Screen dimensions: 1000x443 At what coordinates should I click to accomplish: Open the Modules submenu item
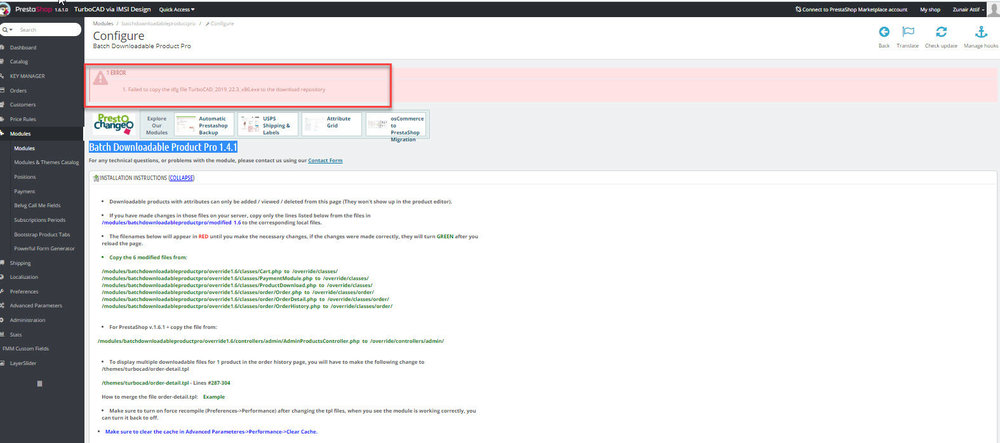point(24,148)
